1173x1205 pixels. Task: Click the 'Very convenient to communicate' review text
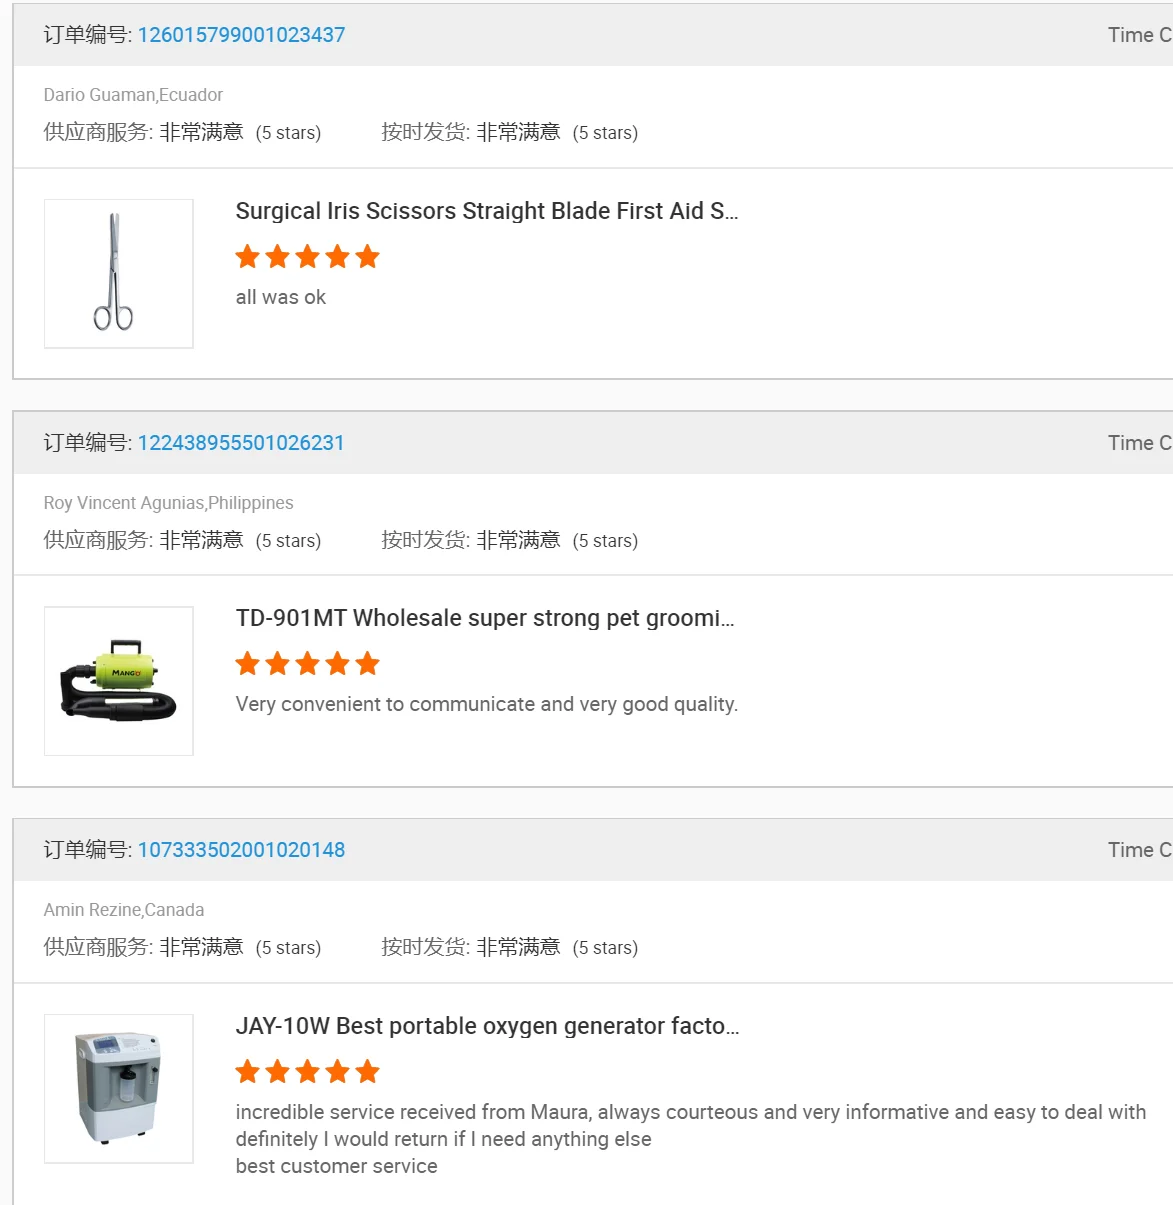pyautogui.click(x=487, y=704)
